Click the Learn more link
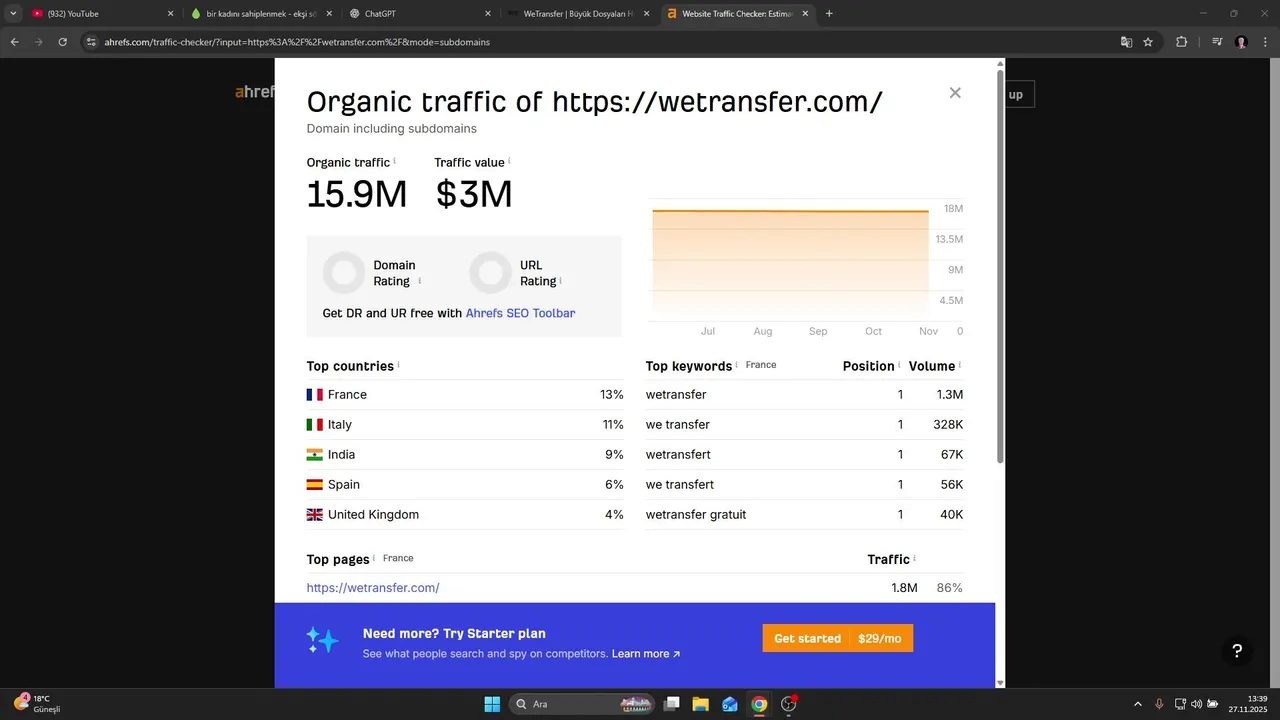The width and height of the screenshot is (1280, 720). click(646, 654)
